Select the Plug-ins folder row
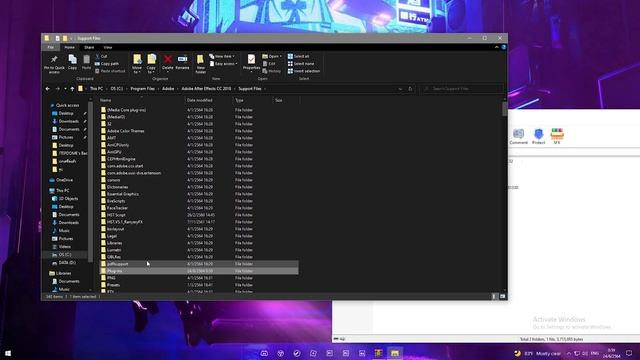The height and width of the screenshot is (360, 640). 199,271
